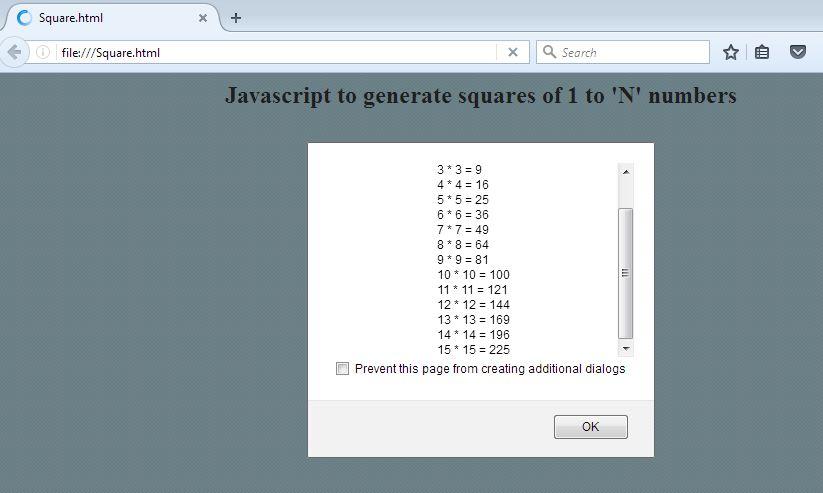This screenshot has height=493, width=823.
Task: Click the dialog scrollbar down arrow
Action: 626,349
